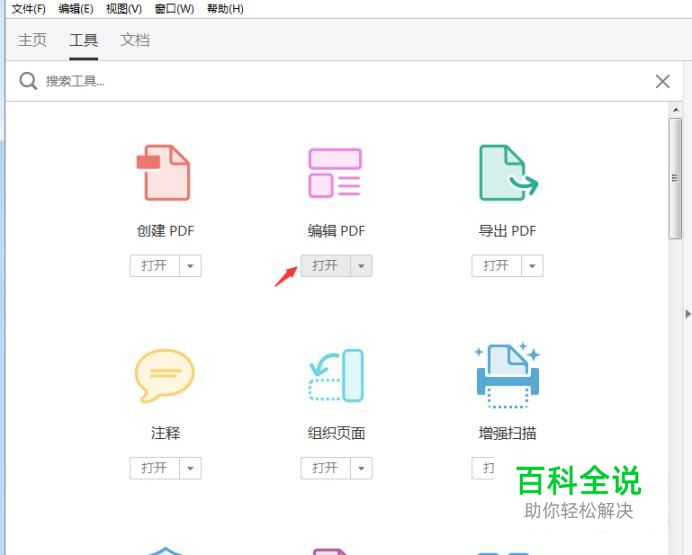
Task: Open the 注释 tool with 打开
Action: (x=154, y=468)
